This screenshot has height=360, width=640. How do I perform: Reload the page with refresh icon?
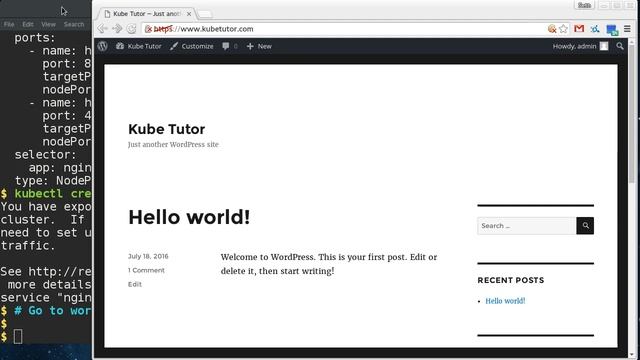point(131,29)
